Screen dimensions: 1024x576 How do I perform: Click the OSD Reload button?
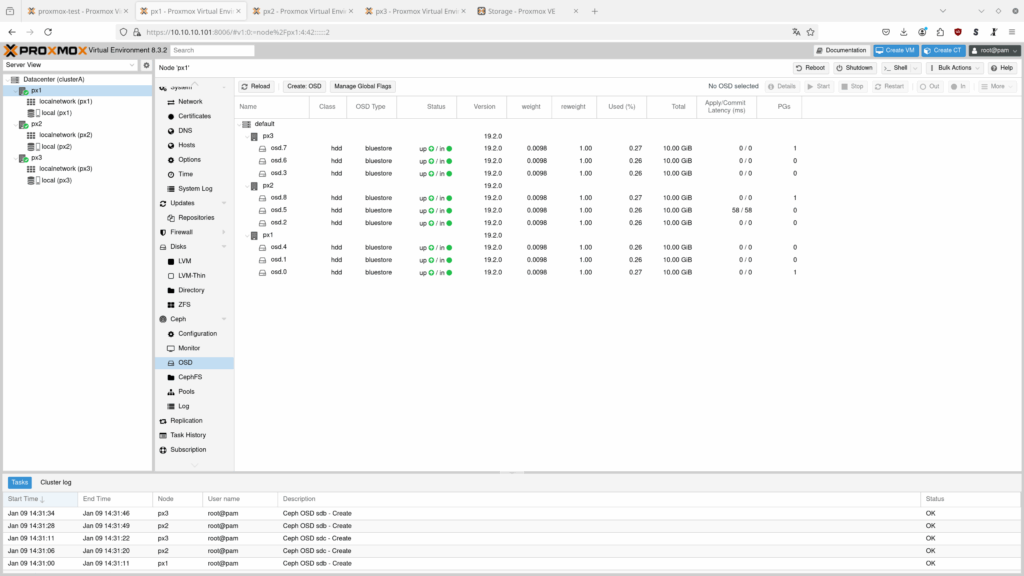[x=255, y=86]
